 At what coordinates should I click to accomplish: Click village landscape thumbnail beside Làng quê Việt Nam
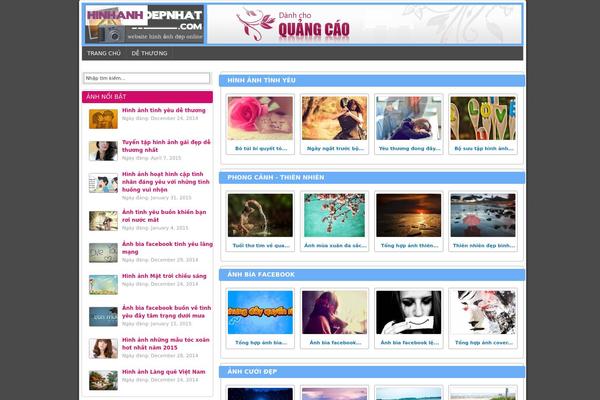(103, 380)
